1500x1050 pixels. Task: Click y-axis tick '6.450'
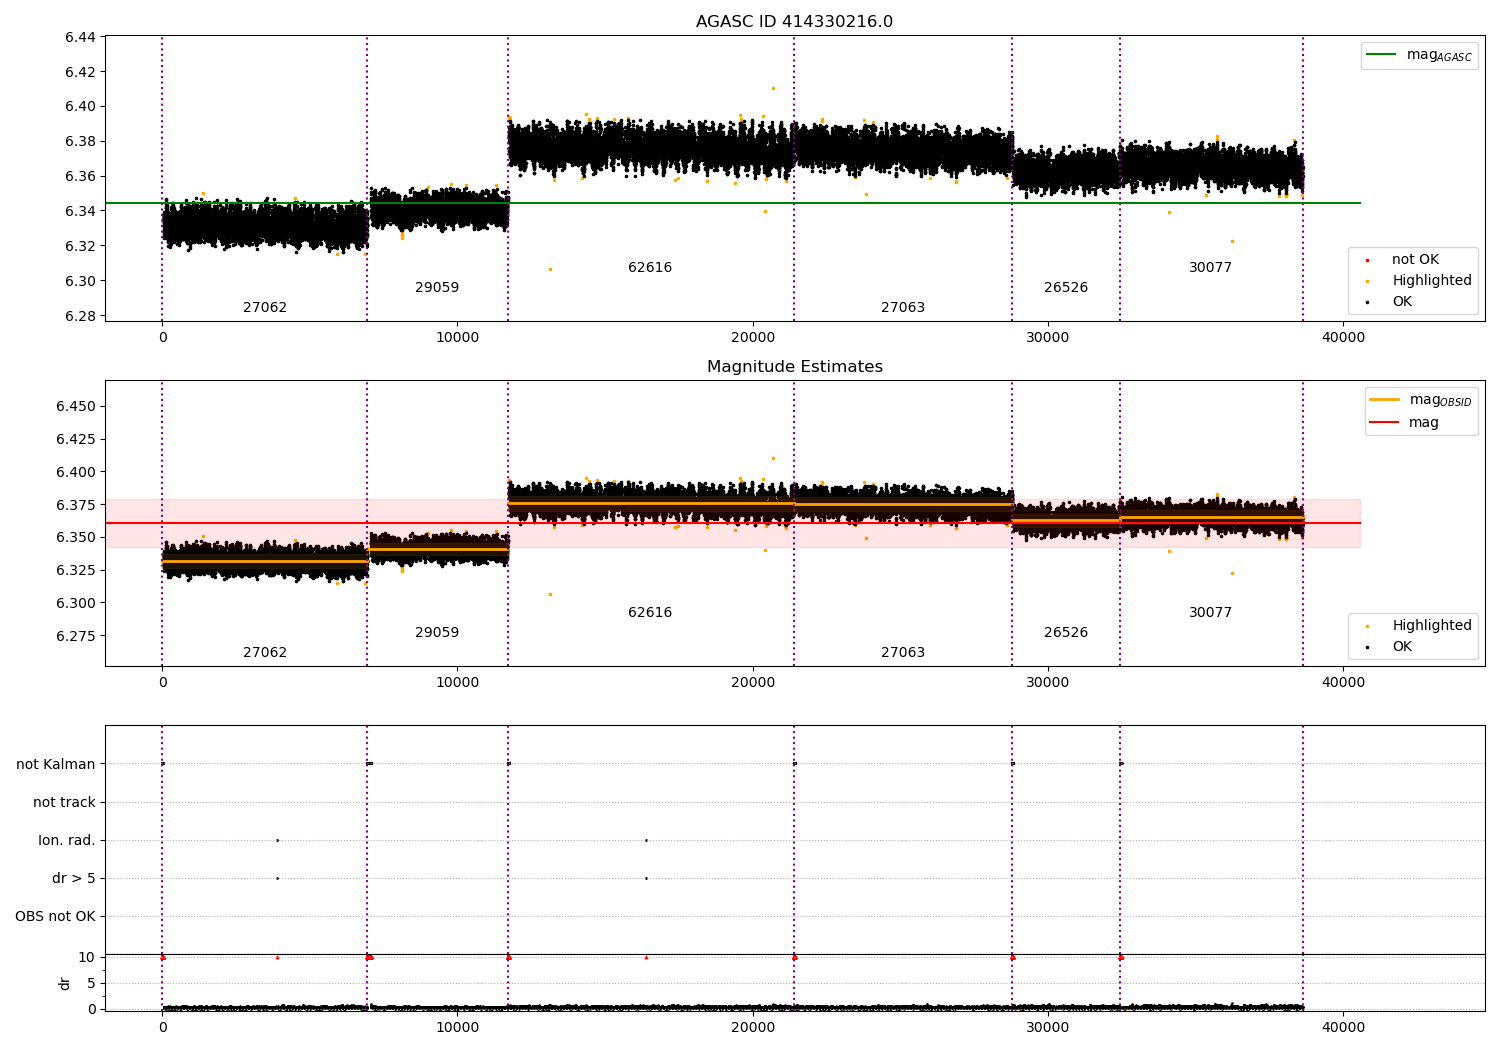(76, 407)
